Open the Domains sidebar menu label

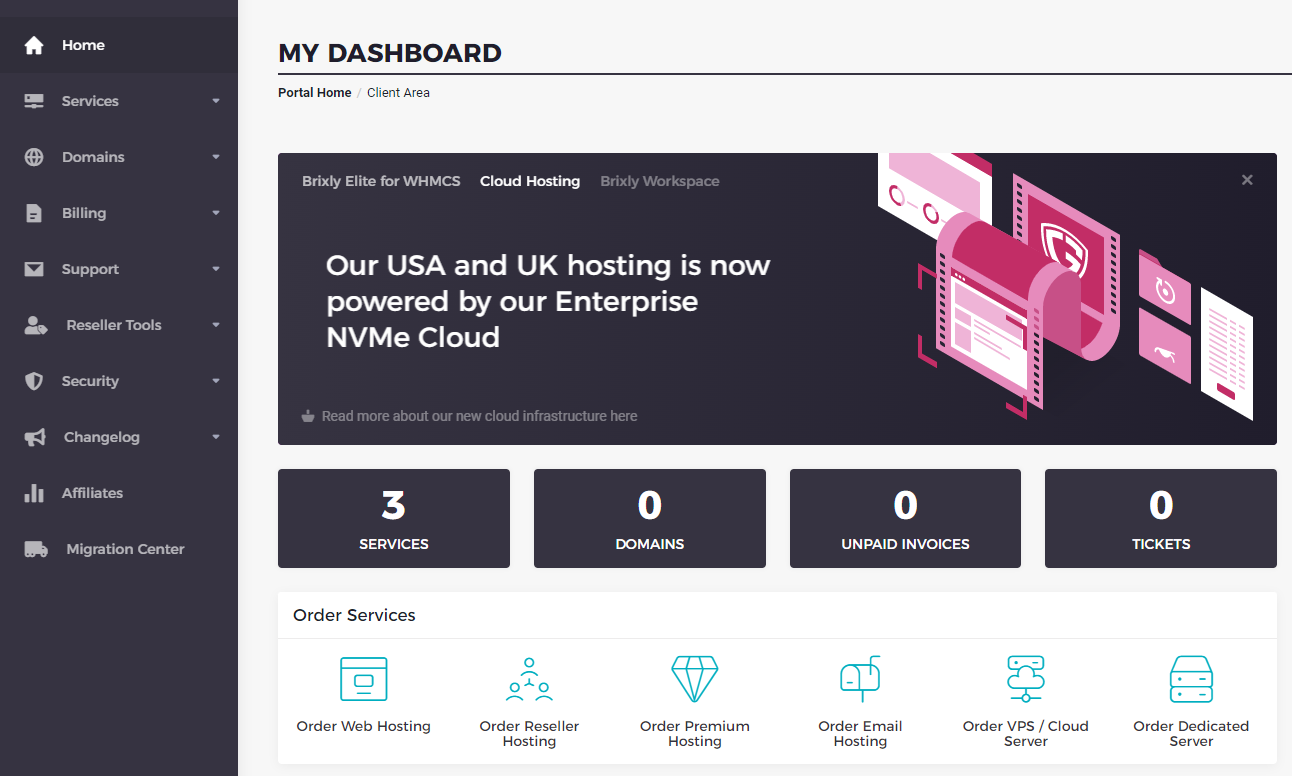tap(93, 157)
